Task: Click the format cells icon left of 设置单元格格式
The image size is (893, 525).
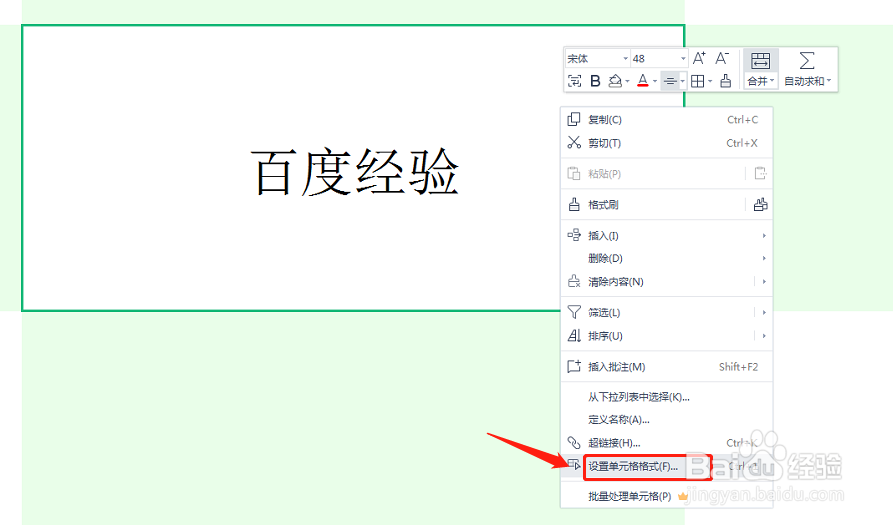Action: (574, 465)
